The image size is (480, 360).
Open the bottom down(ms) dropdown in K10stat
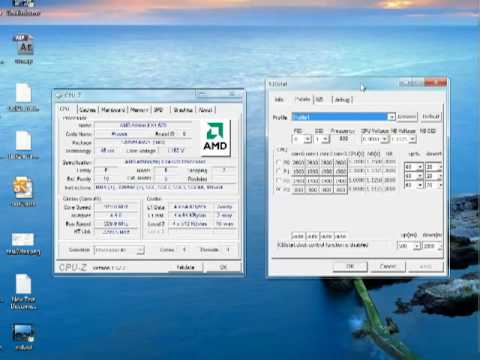tap(432, 246)
